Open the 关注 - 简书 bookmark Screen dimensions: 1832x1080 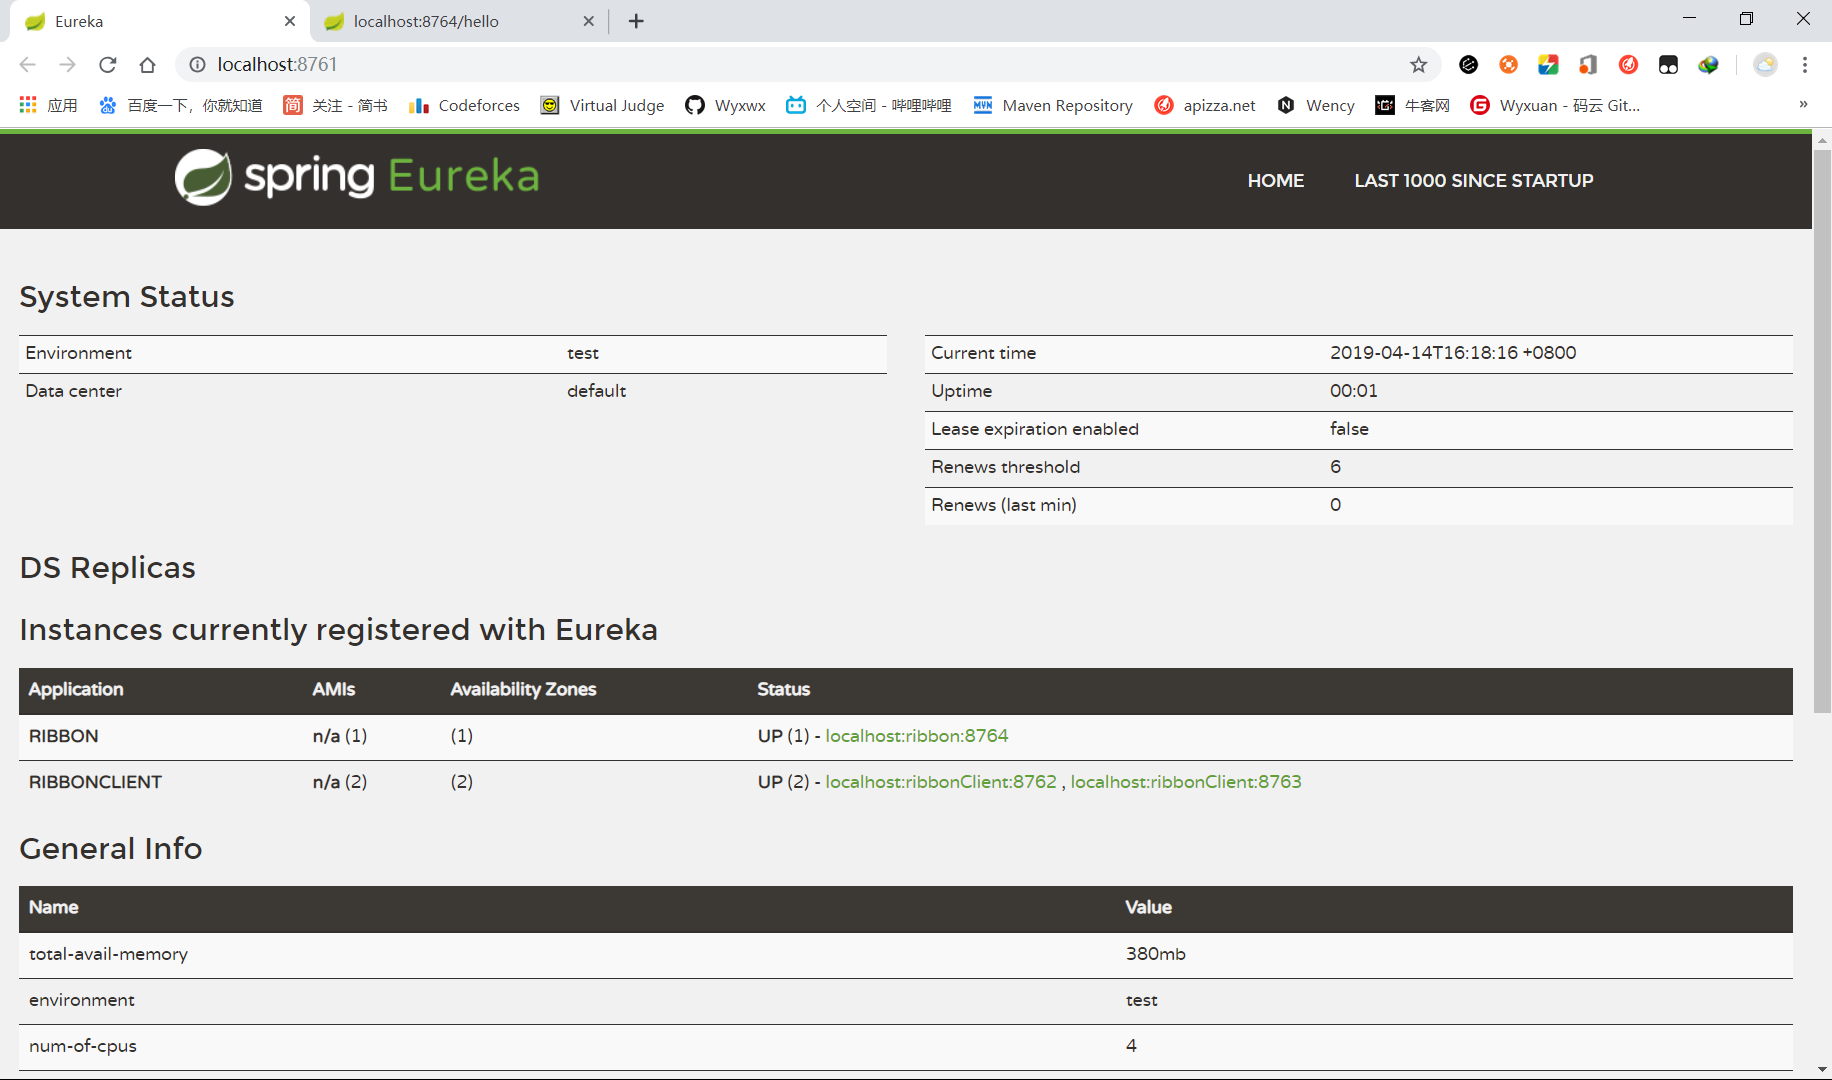coord(335,105)
